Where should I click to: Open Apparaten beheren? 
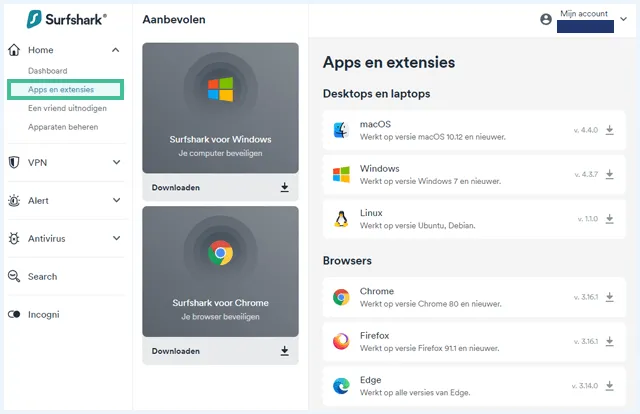[63, 127]
